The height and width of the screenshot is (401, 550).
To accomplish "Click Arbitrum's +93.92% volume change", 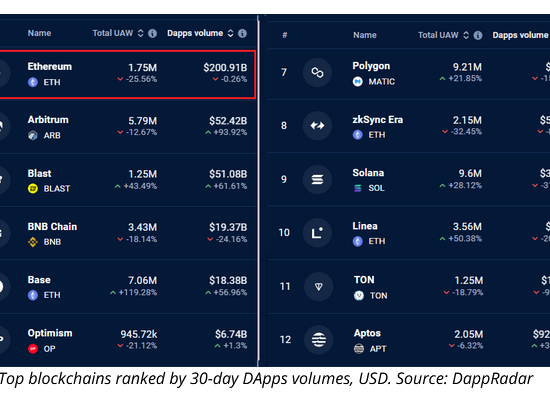I will tap(226, 133).
